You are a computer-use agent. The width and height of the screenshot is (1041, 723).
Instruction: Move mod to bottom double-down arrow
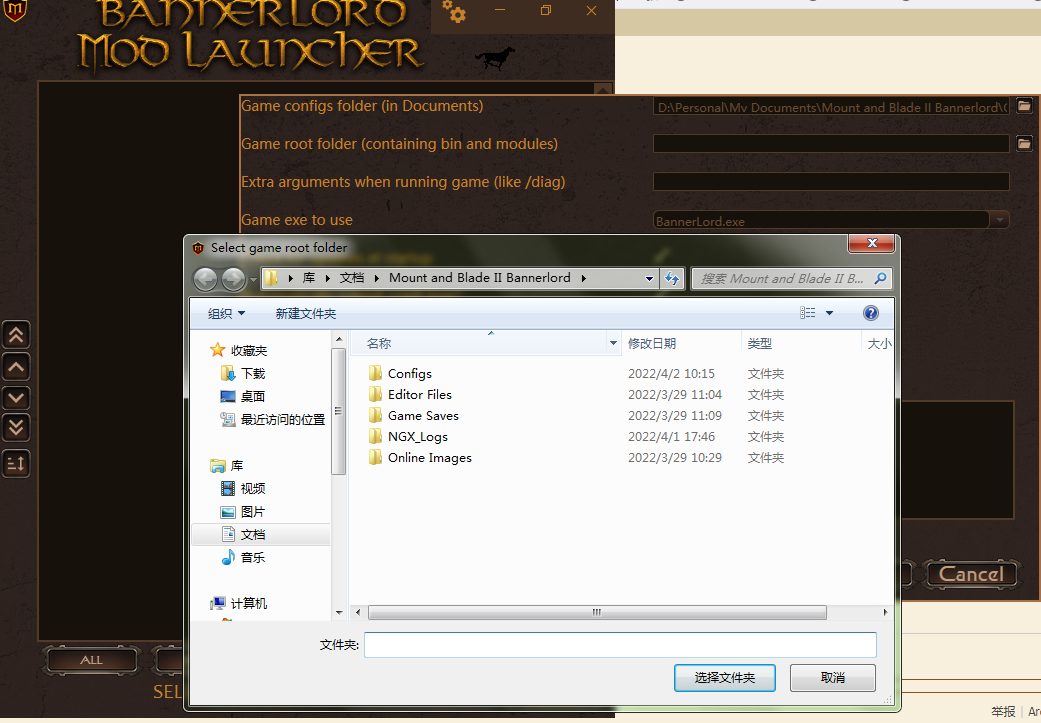pos(16,428)
